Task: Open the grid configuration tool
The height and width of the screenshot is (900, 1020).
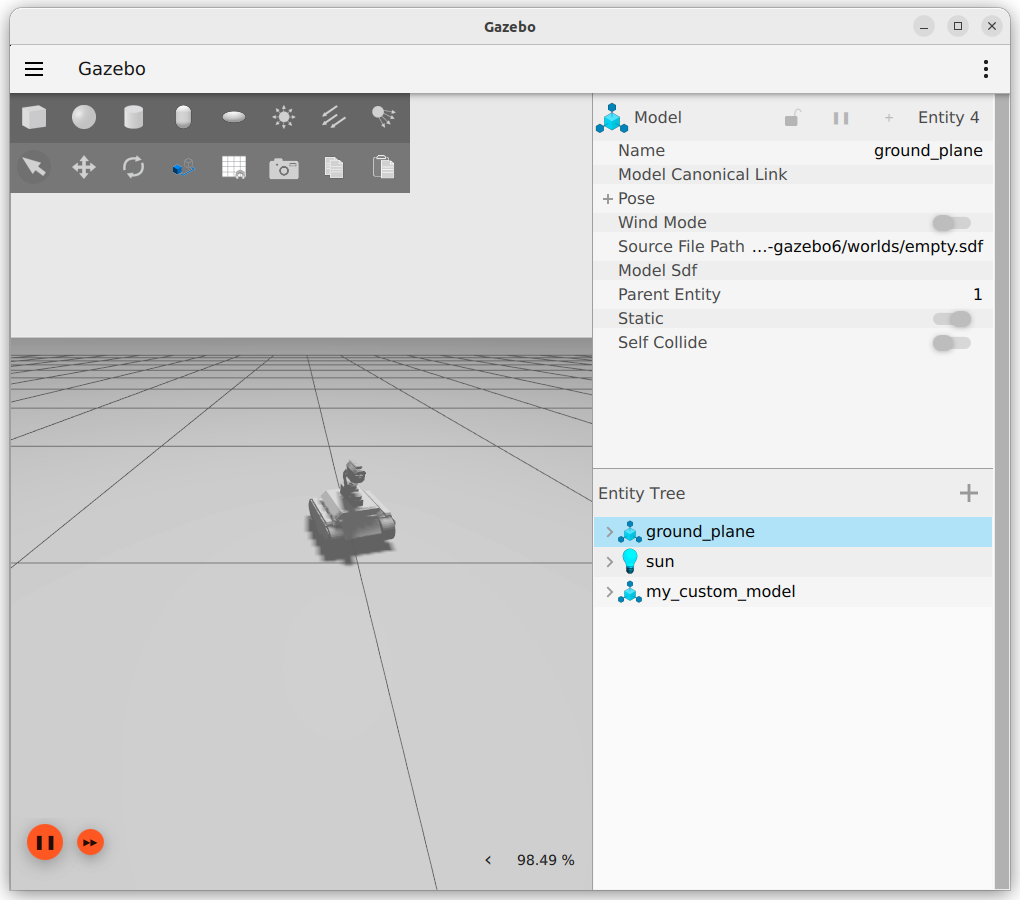Action: tap(234, 167)
